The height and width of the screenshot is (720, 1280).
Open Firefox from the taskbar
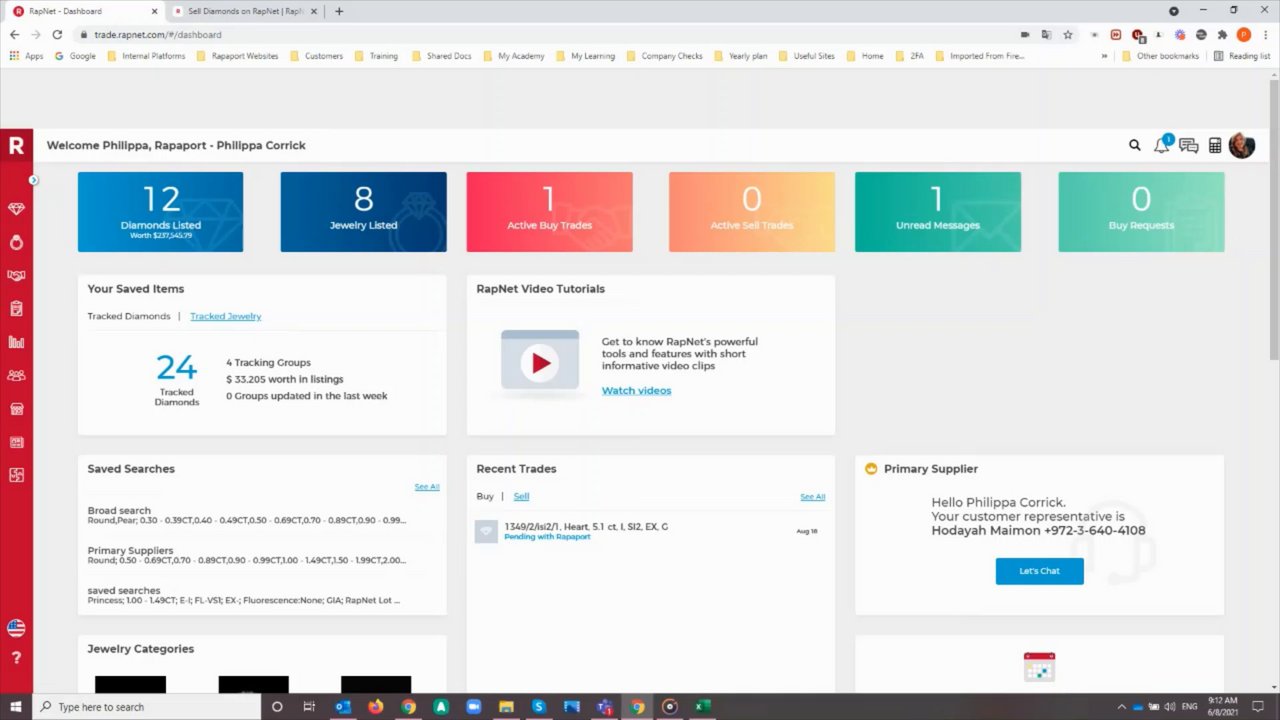(x=375, y=706)
